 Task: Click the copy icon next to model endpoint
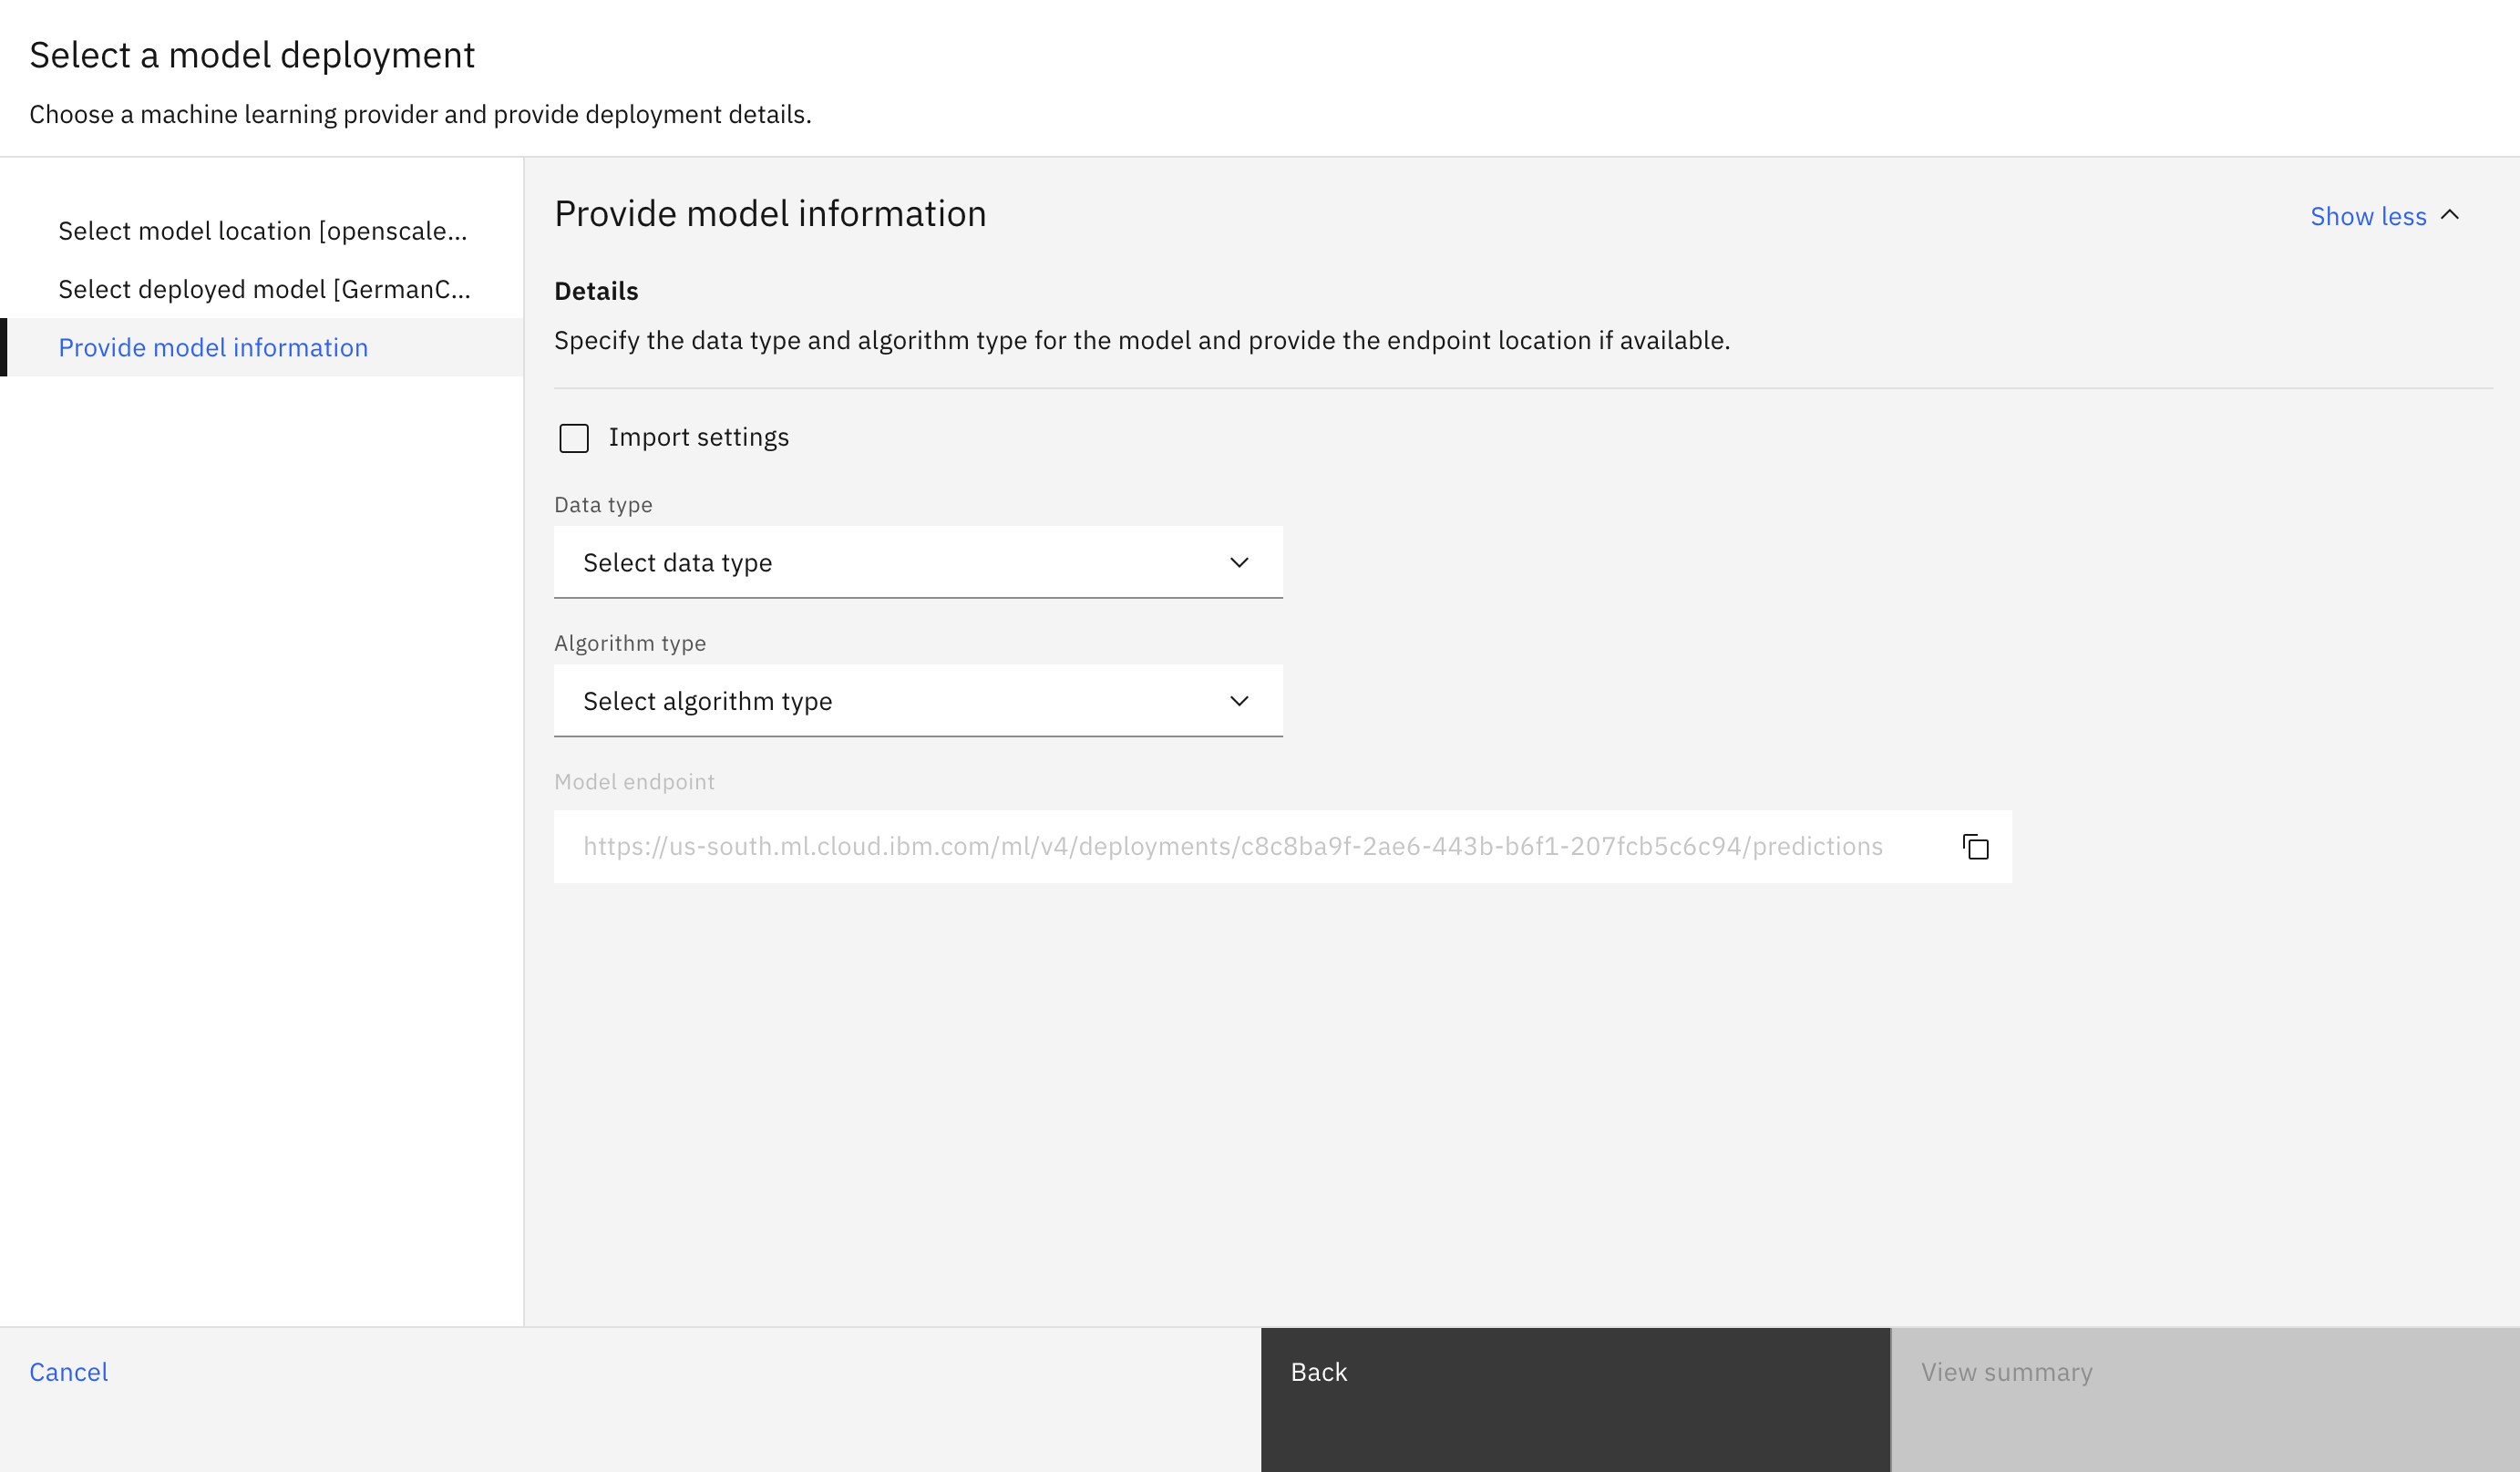(1977, 847)
